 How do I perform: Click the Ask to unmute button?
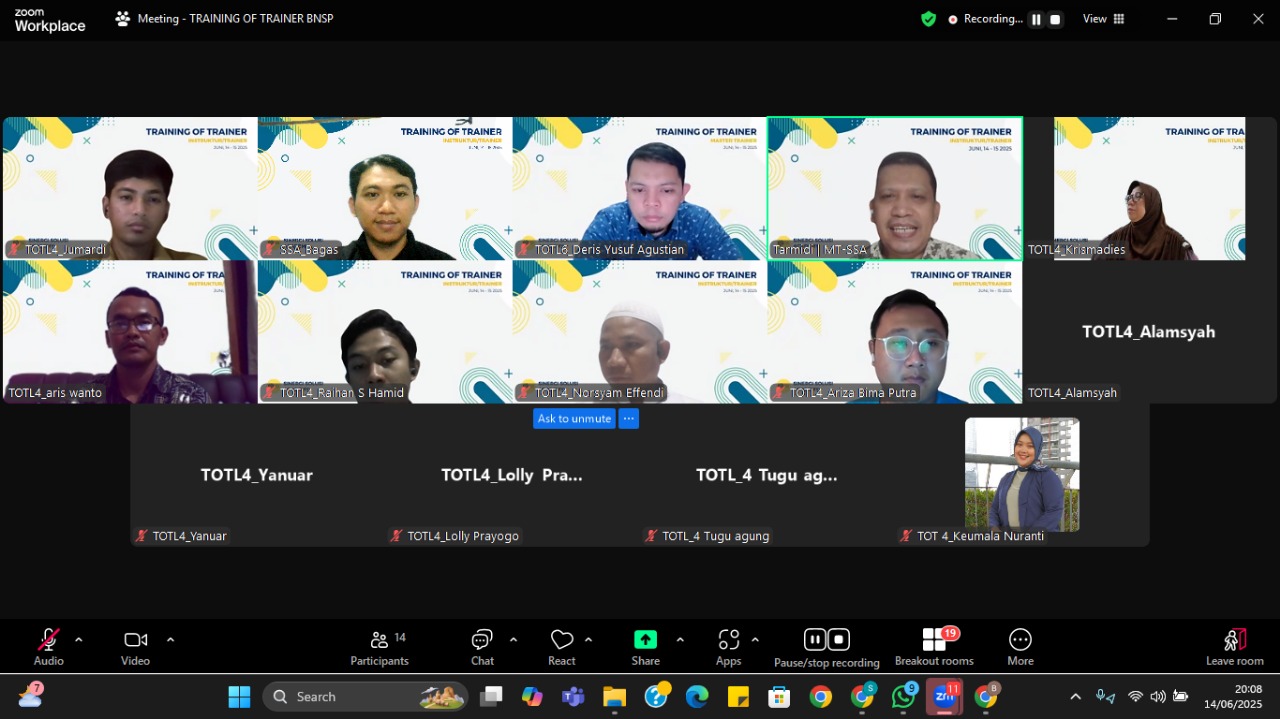click(574, 419)
